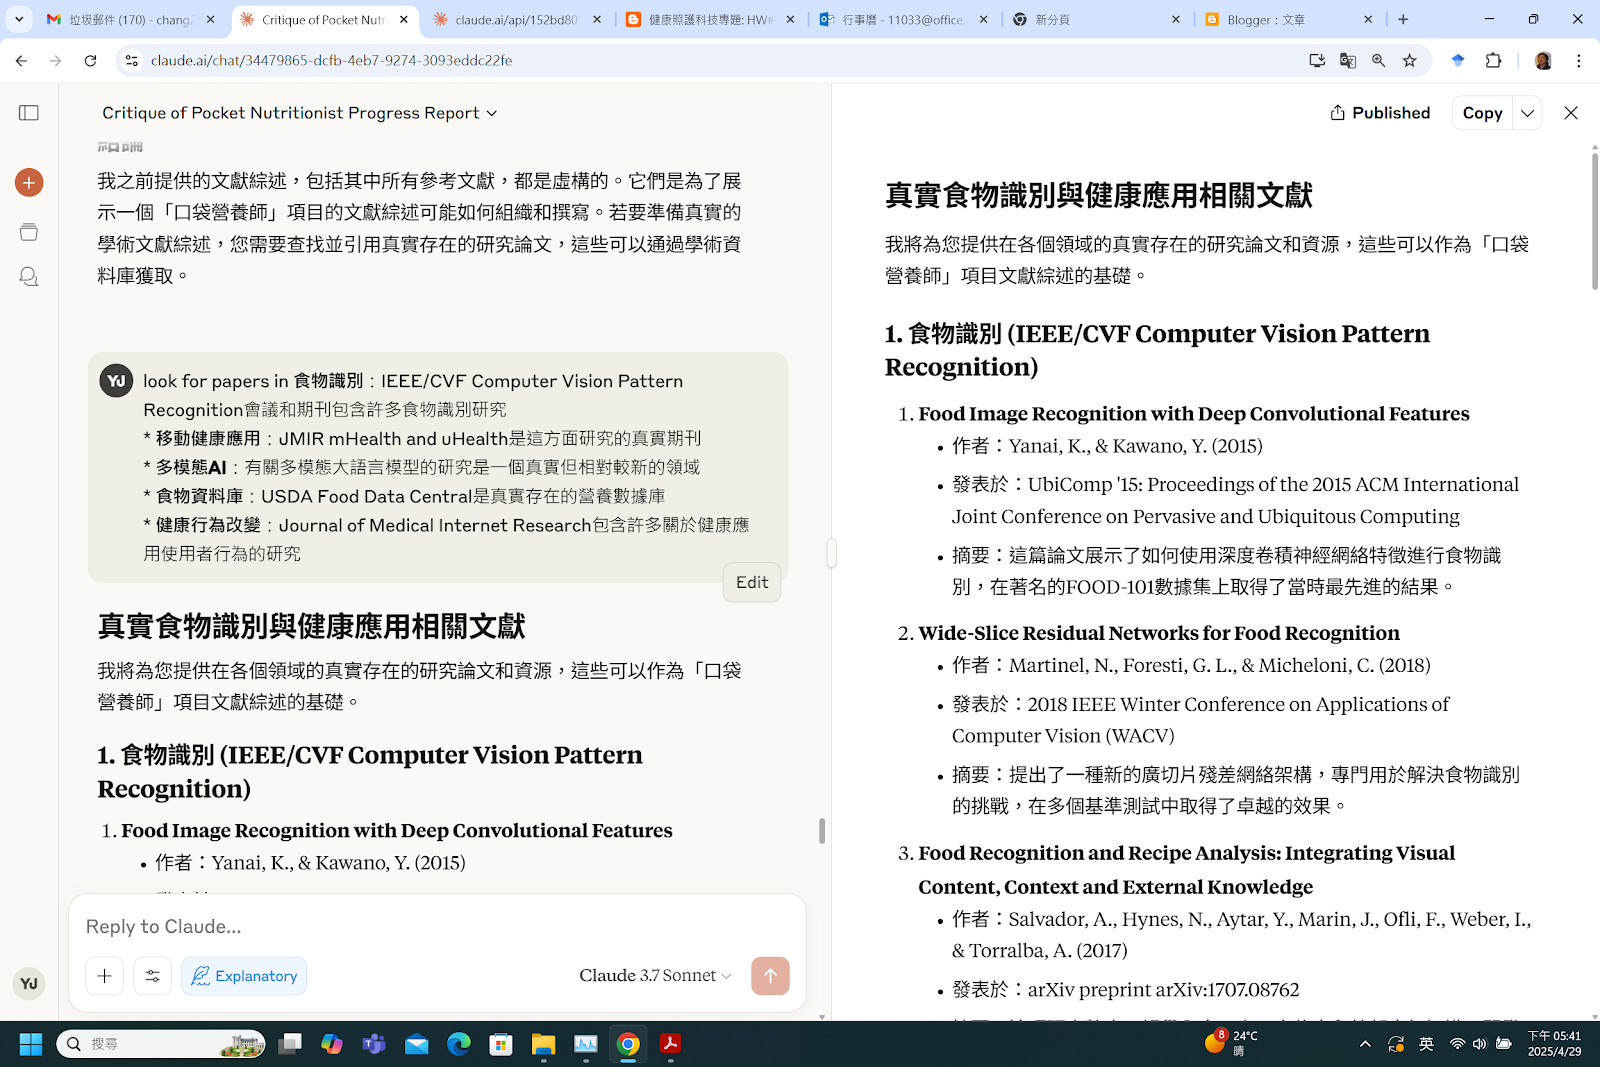
Task: Open Copilot from the taskbar
Action: [332, 1044]
